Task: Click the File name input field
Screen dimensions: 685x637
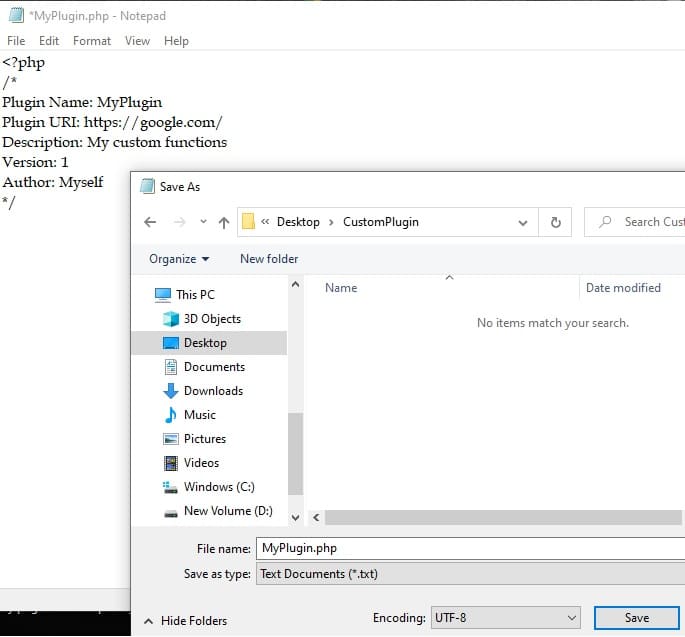Action: tap(470, 548)
